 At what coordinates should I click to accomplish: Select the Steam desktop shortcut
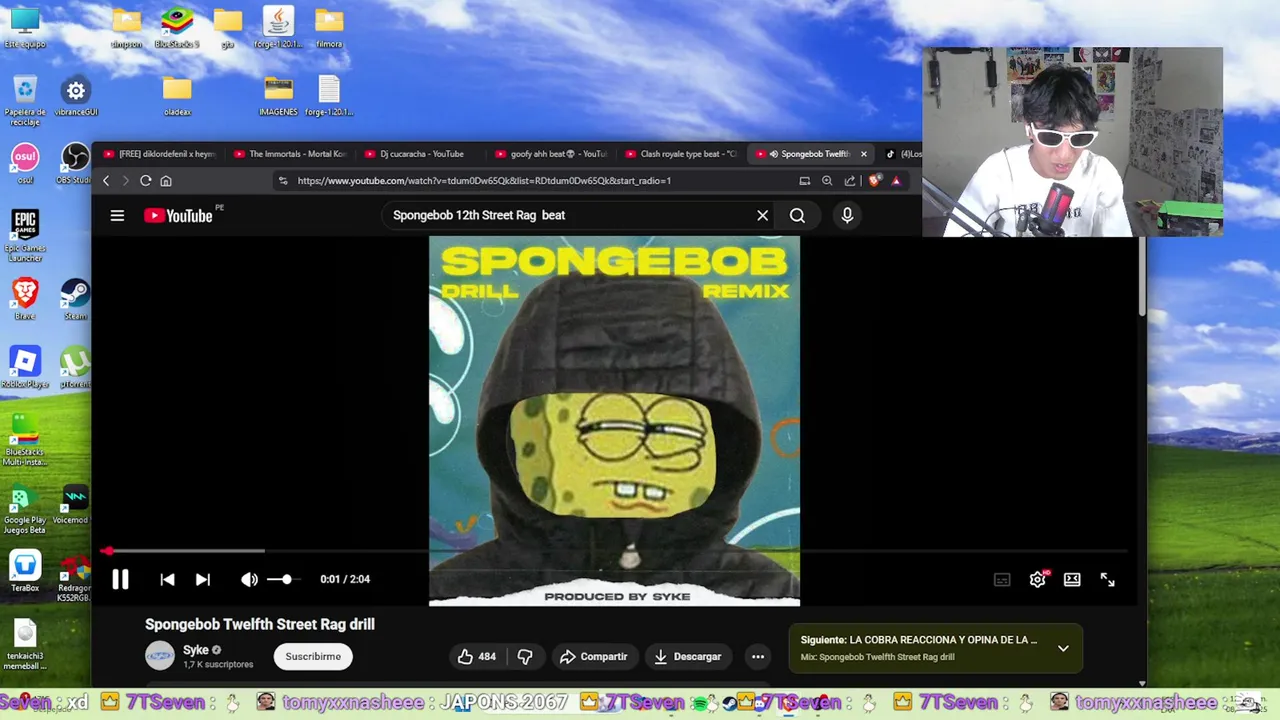point(75,299)
